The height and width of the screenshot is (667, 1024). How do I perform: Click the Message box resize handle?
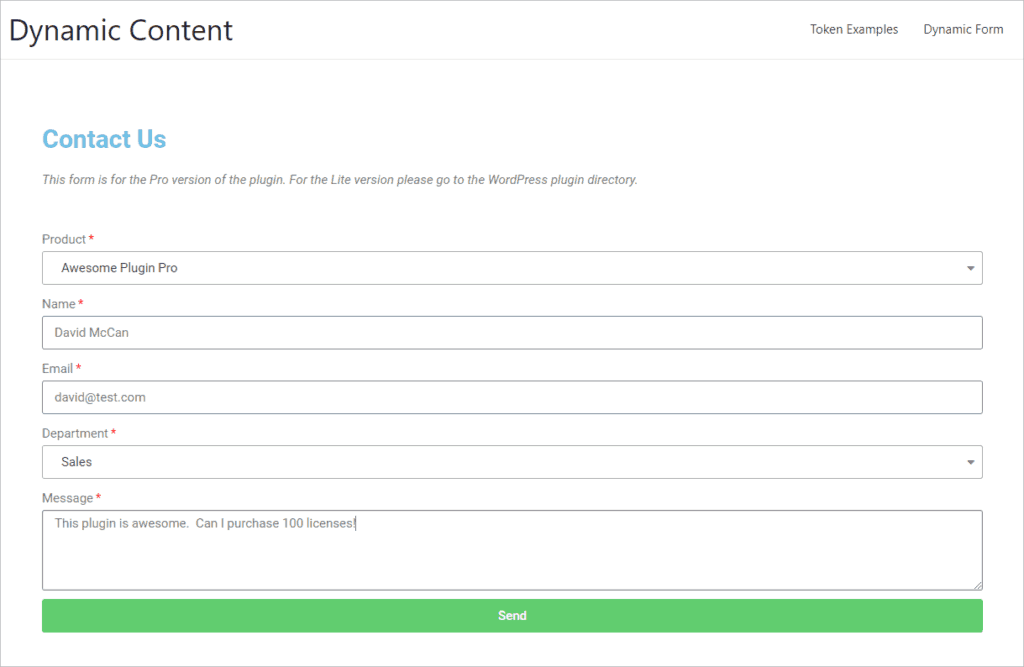977,585
